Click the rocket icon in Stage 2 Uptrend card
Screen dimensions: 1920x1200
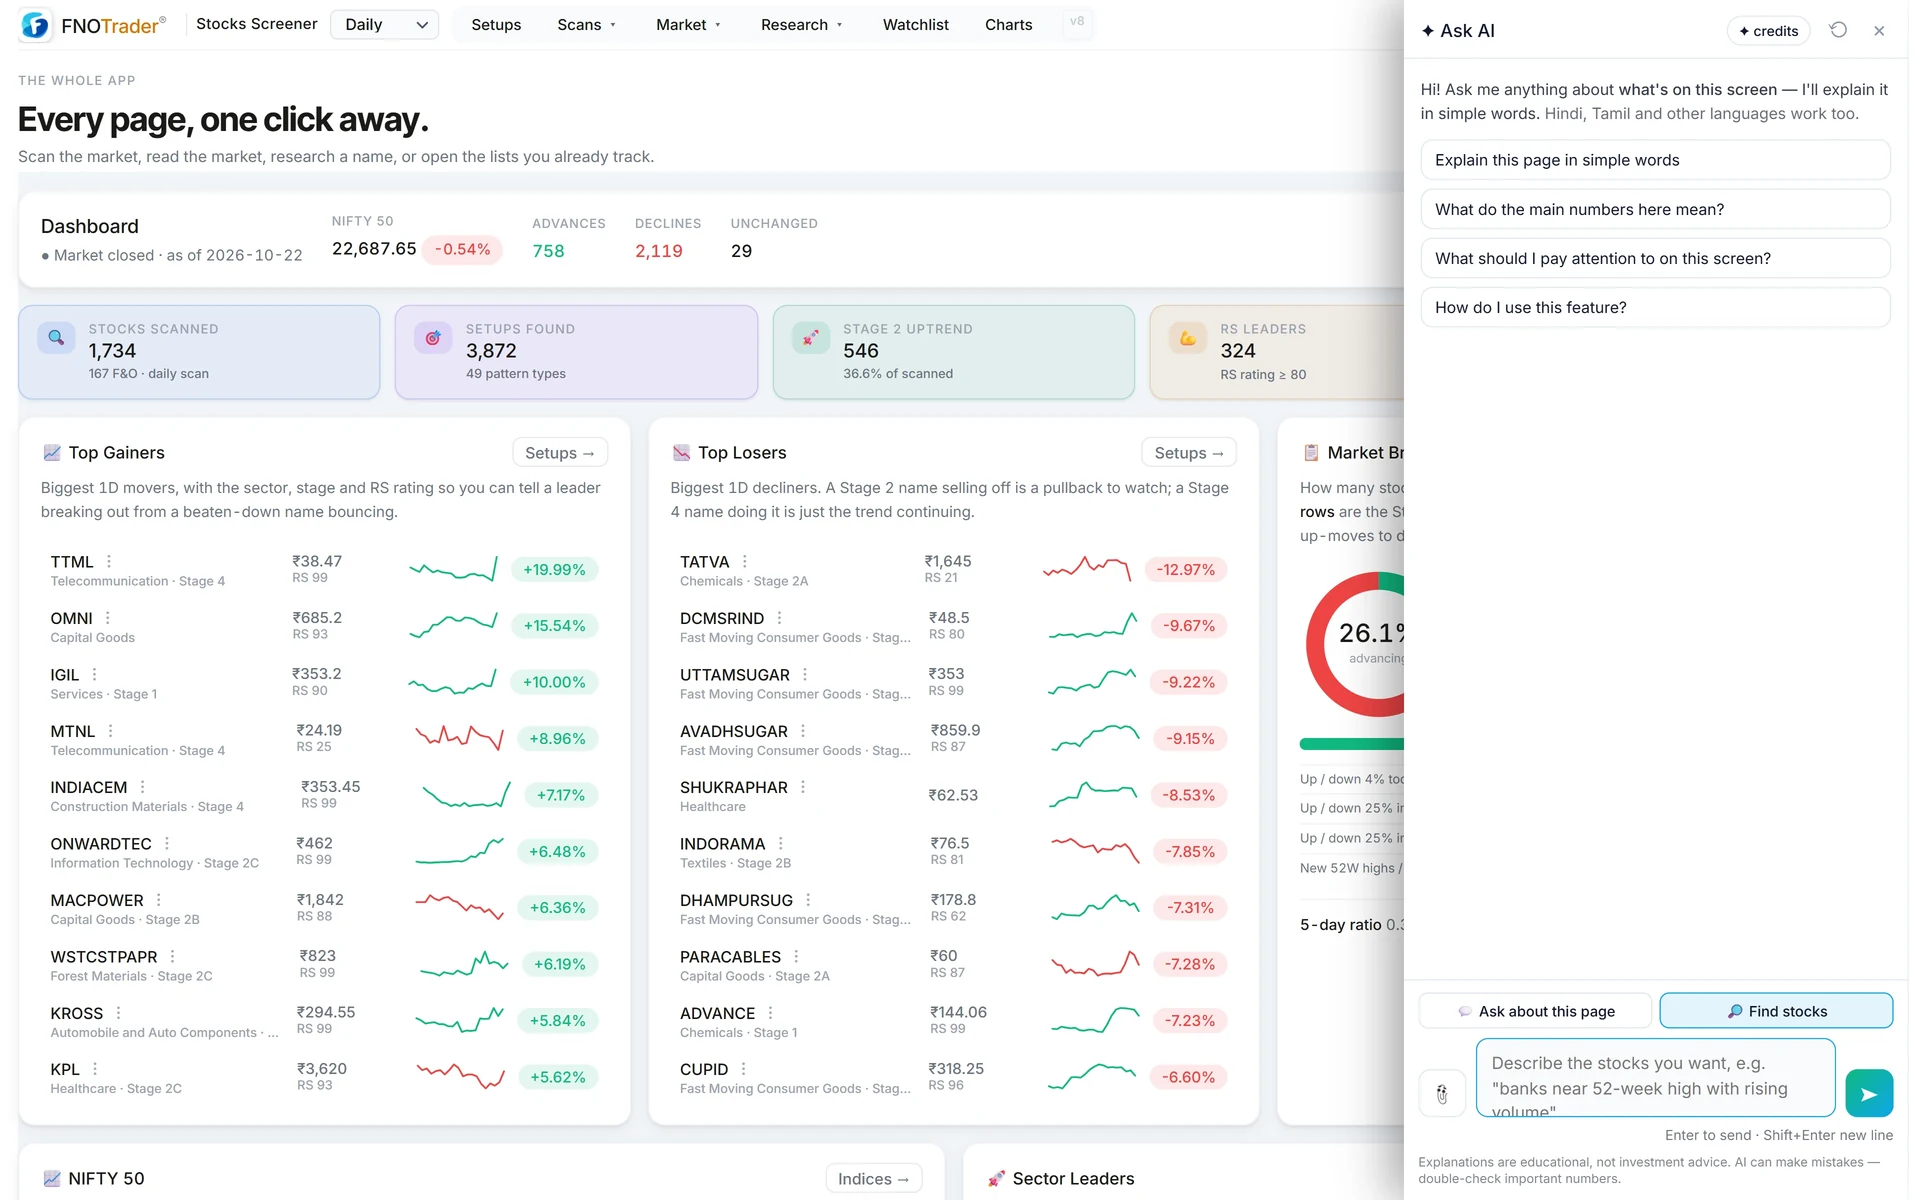pyautogui.click(x=811, y=338)
